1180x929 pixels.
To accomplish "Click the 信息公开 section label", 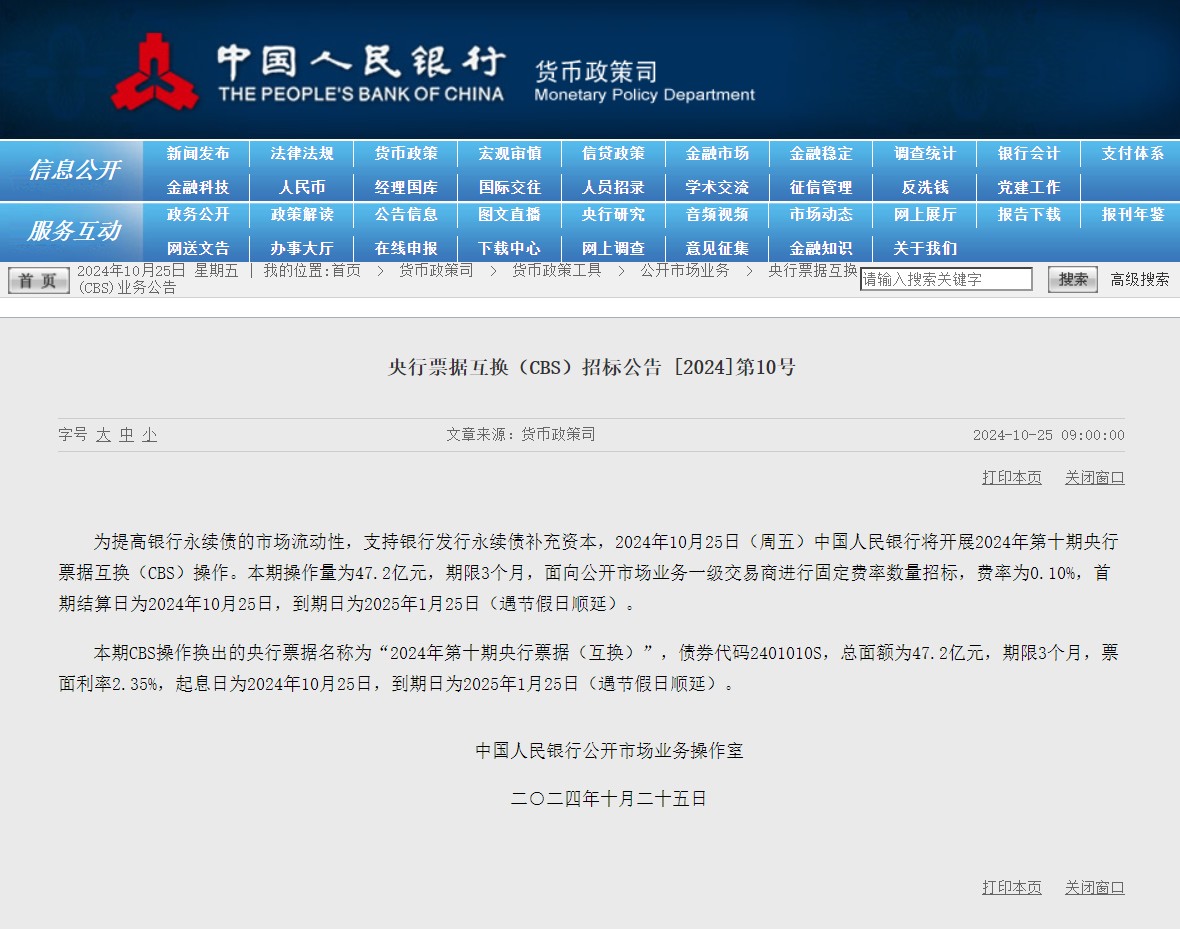I will pyautogui.click(x=74, y=170).
